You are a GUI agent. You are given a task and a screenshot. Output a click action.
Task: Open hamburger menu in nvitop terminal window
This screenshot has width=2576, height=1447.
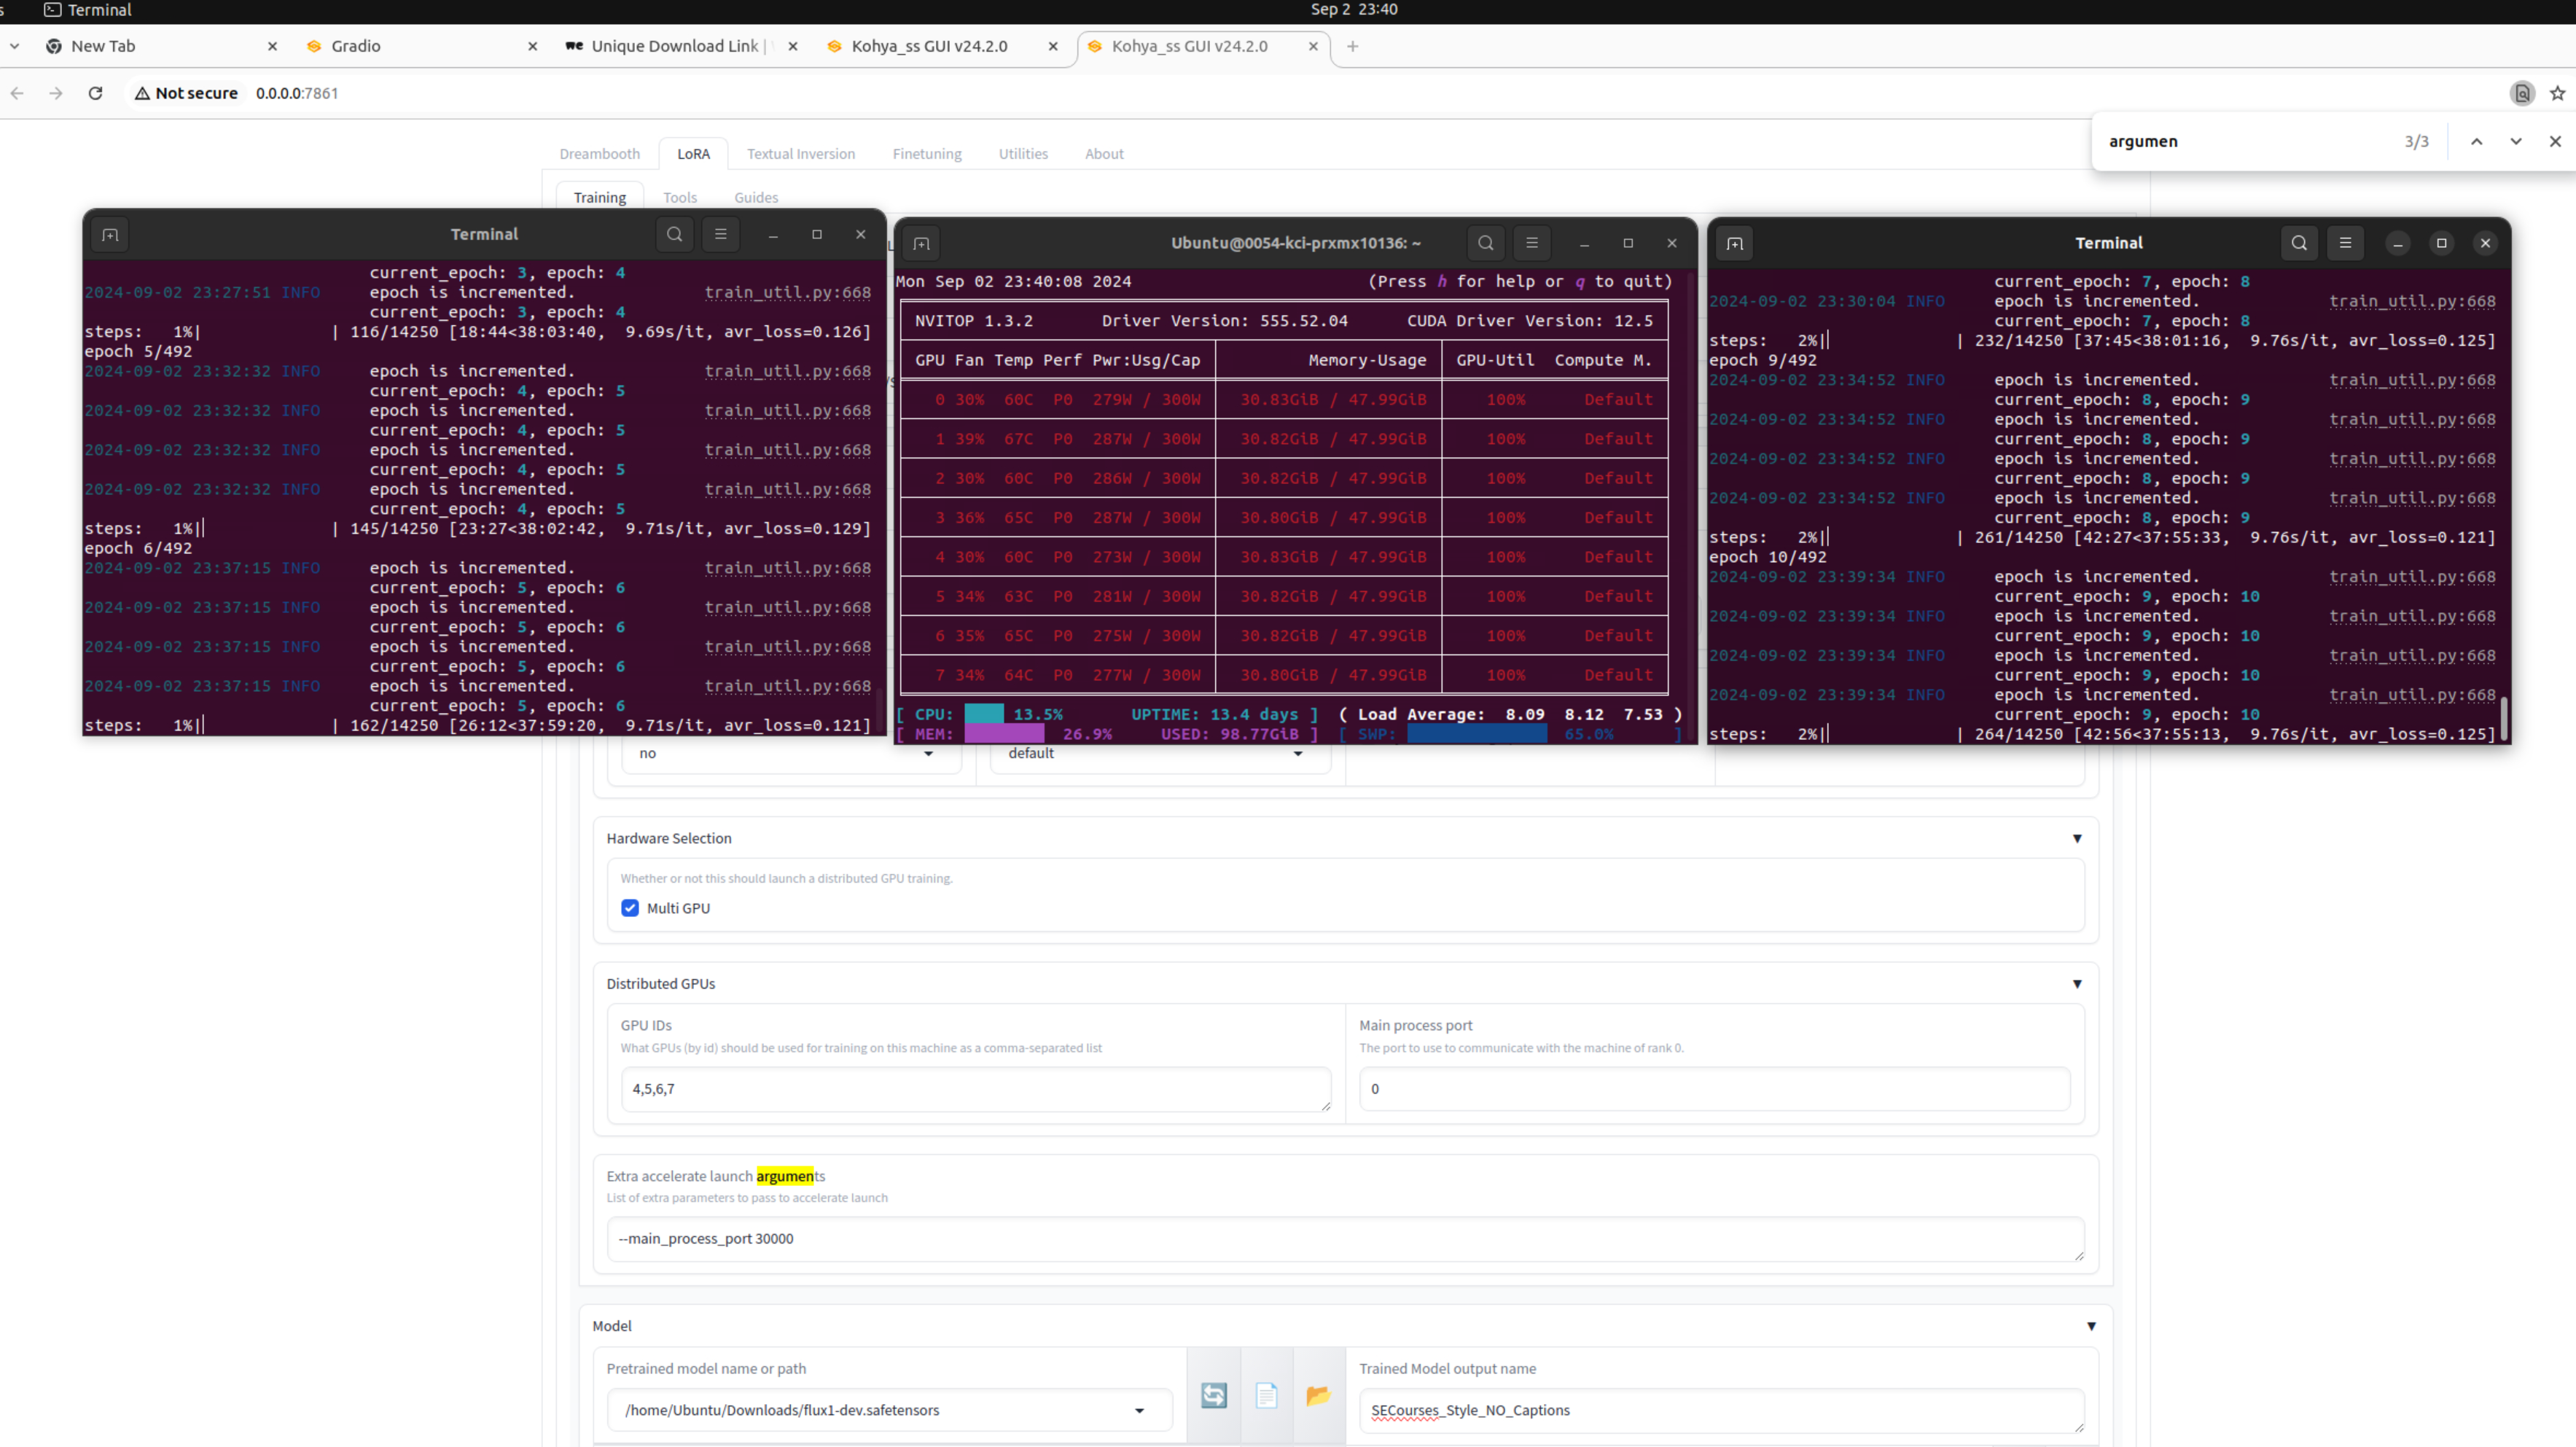[1531, 243]
